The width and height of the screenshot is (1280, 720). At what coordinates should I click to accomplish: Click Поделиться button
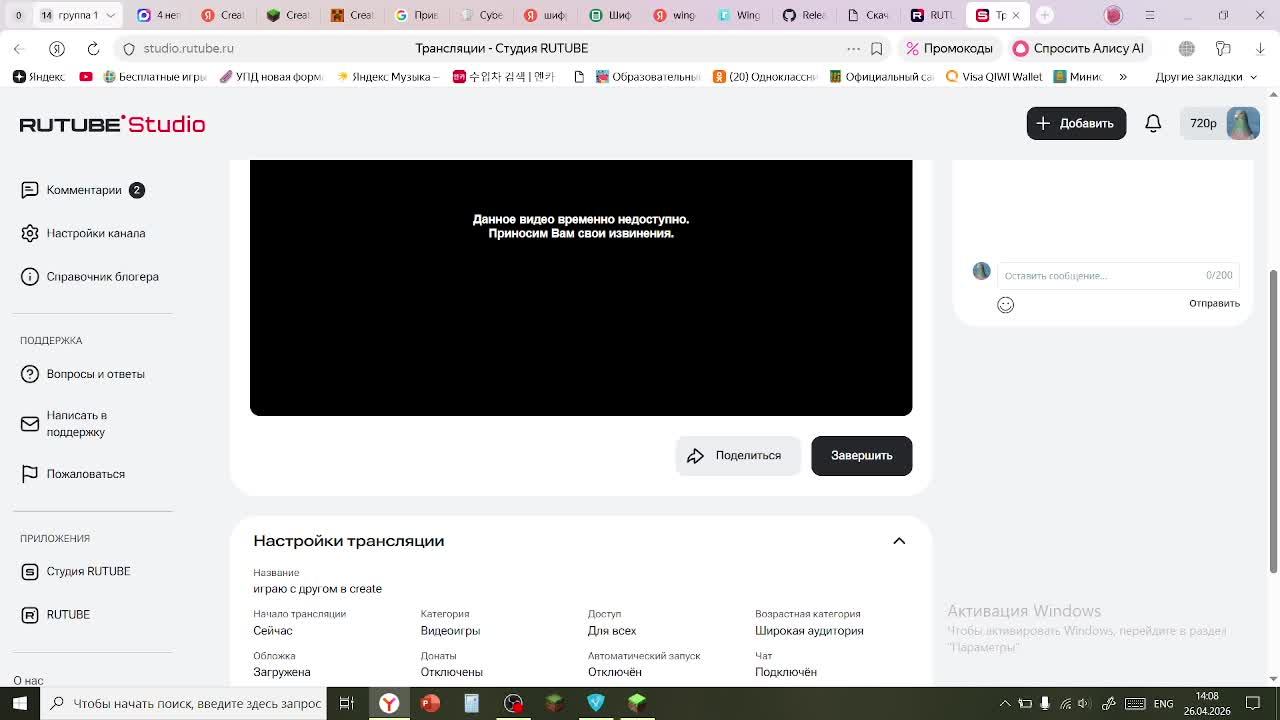[x=738, y=456]
